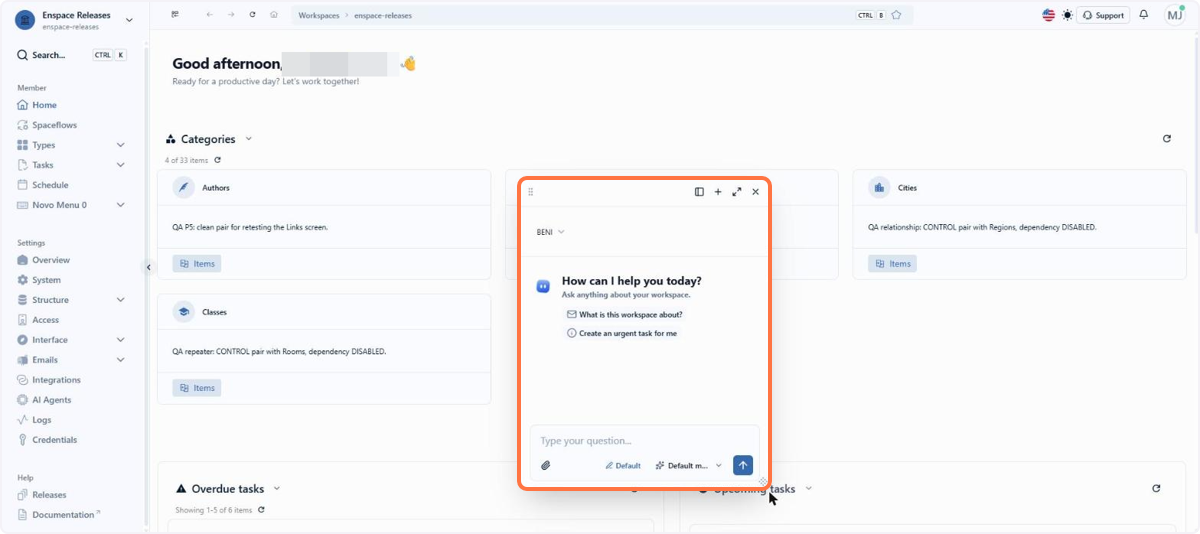
Task: Attach a file with paperclip icon
Action: [546, 465]
